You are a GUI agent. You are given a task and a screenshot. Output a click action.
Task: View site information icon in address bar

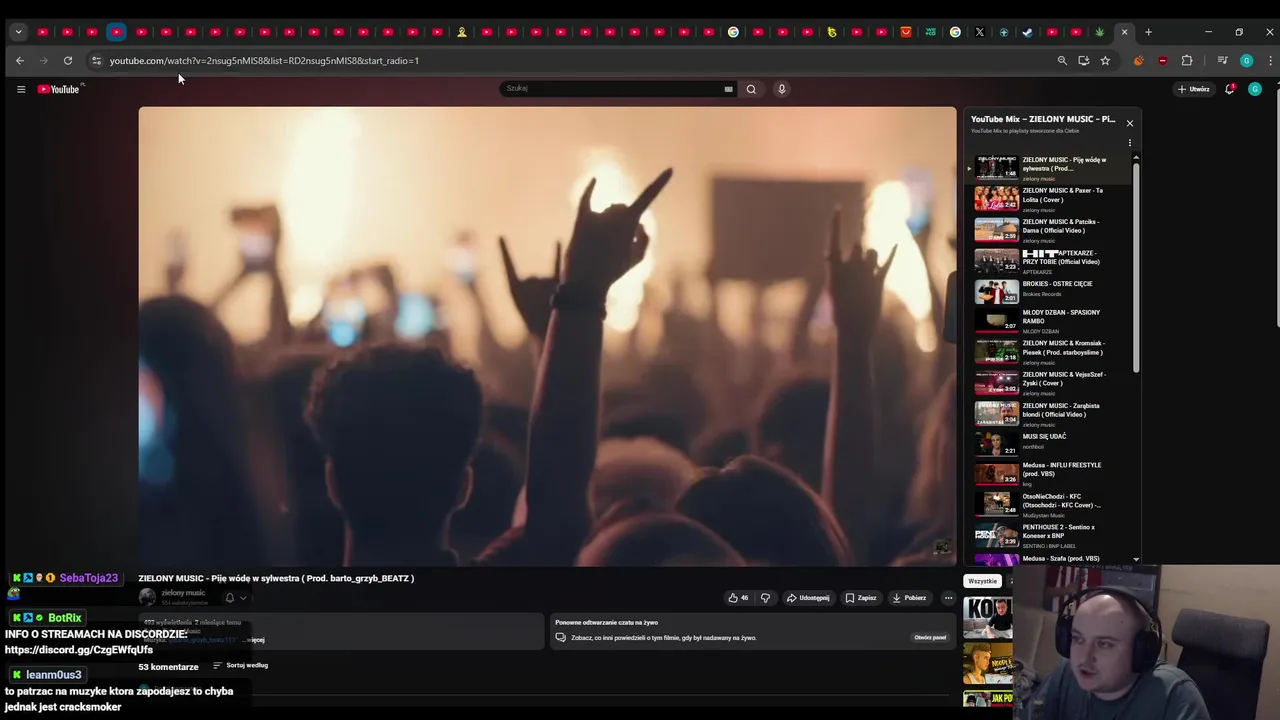coord(96,61)
